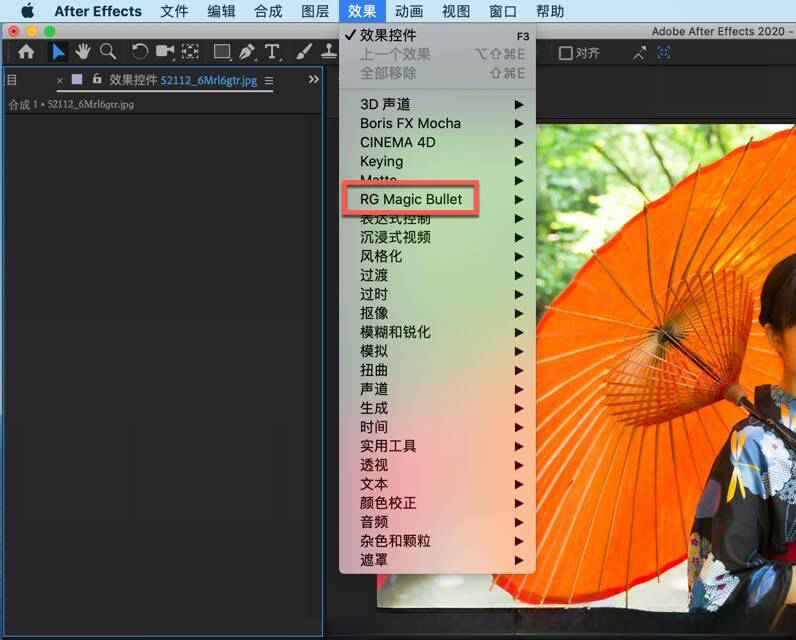This screenshot has height=640, width=796.
Task: Open the panel overflow double-chevron
Action: pyautogui.click(x=314, y=79)
